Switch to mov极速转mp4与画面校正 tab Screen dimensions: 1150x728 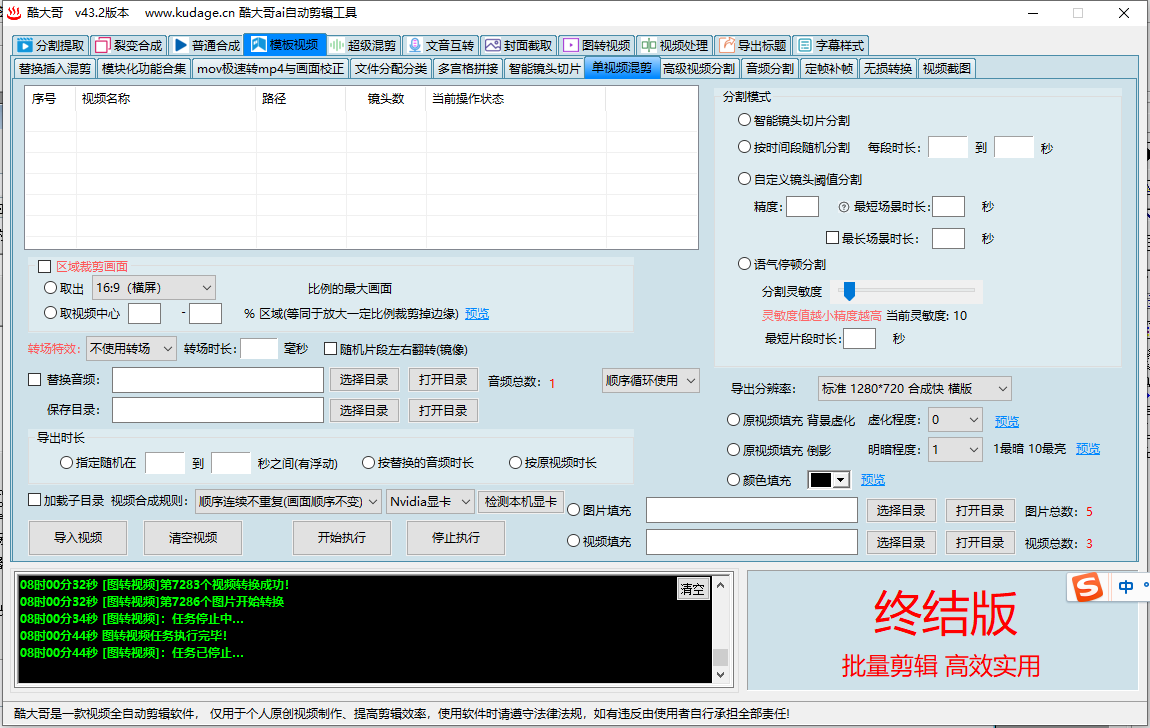[271, 69]
